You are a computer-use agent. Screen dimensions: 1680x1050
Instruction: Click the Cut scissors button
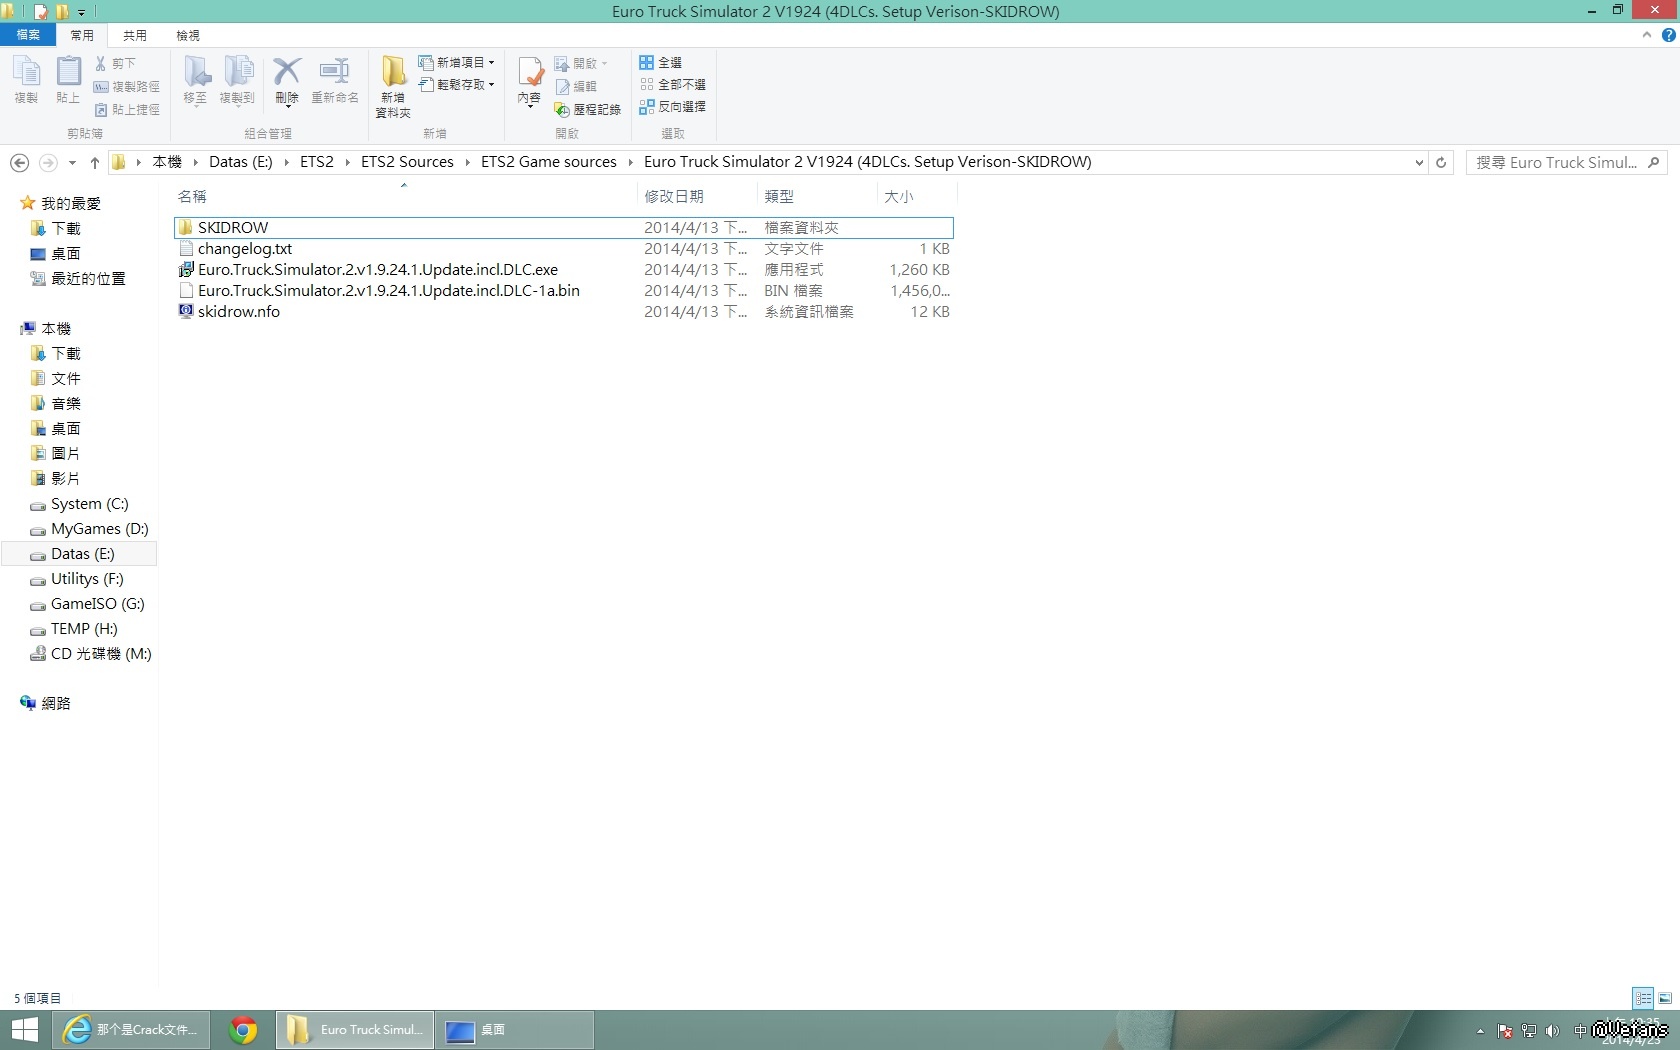pyautogui.click(x=115, y=63)
